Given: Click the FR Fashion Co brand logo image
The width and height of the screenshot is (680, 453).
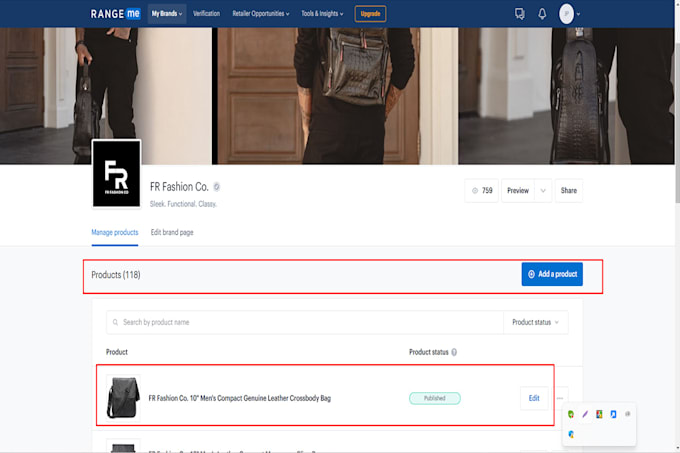Looking at the screenshot, I should pos(116,173).
